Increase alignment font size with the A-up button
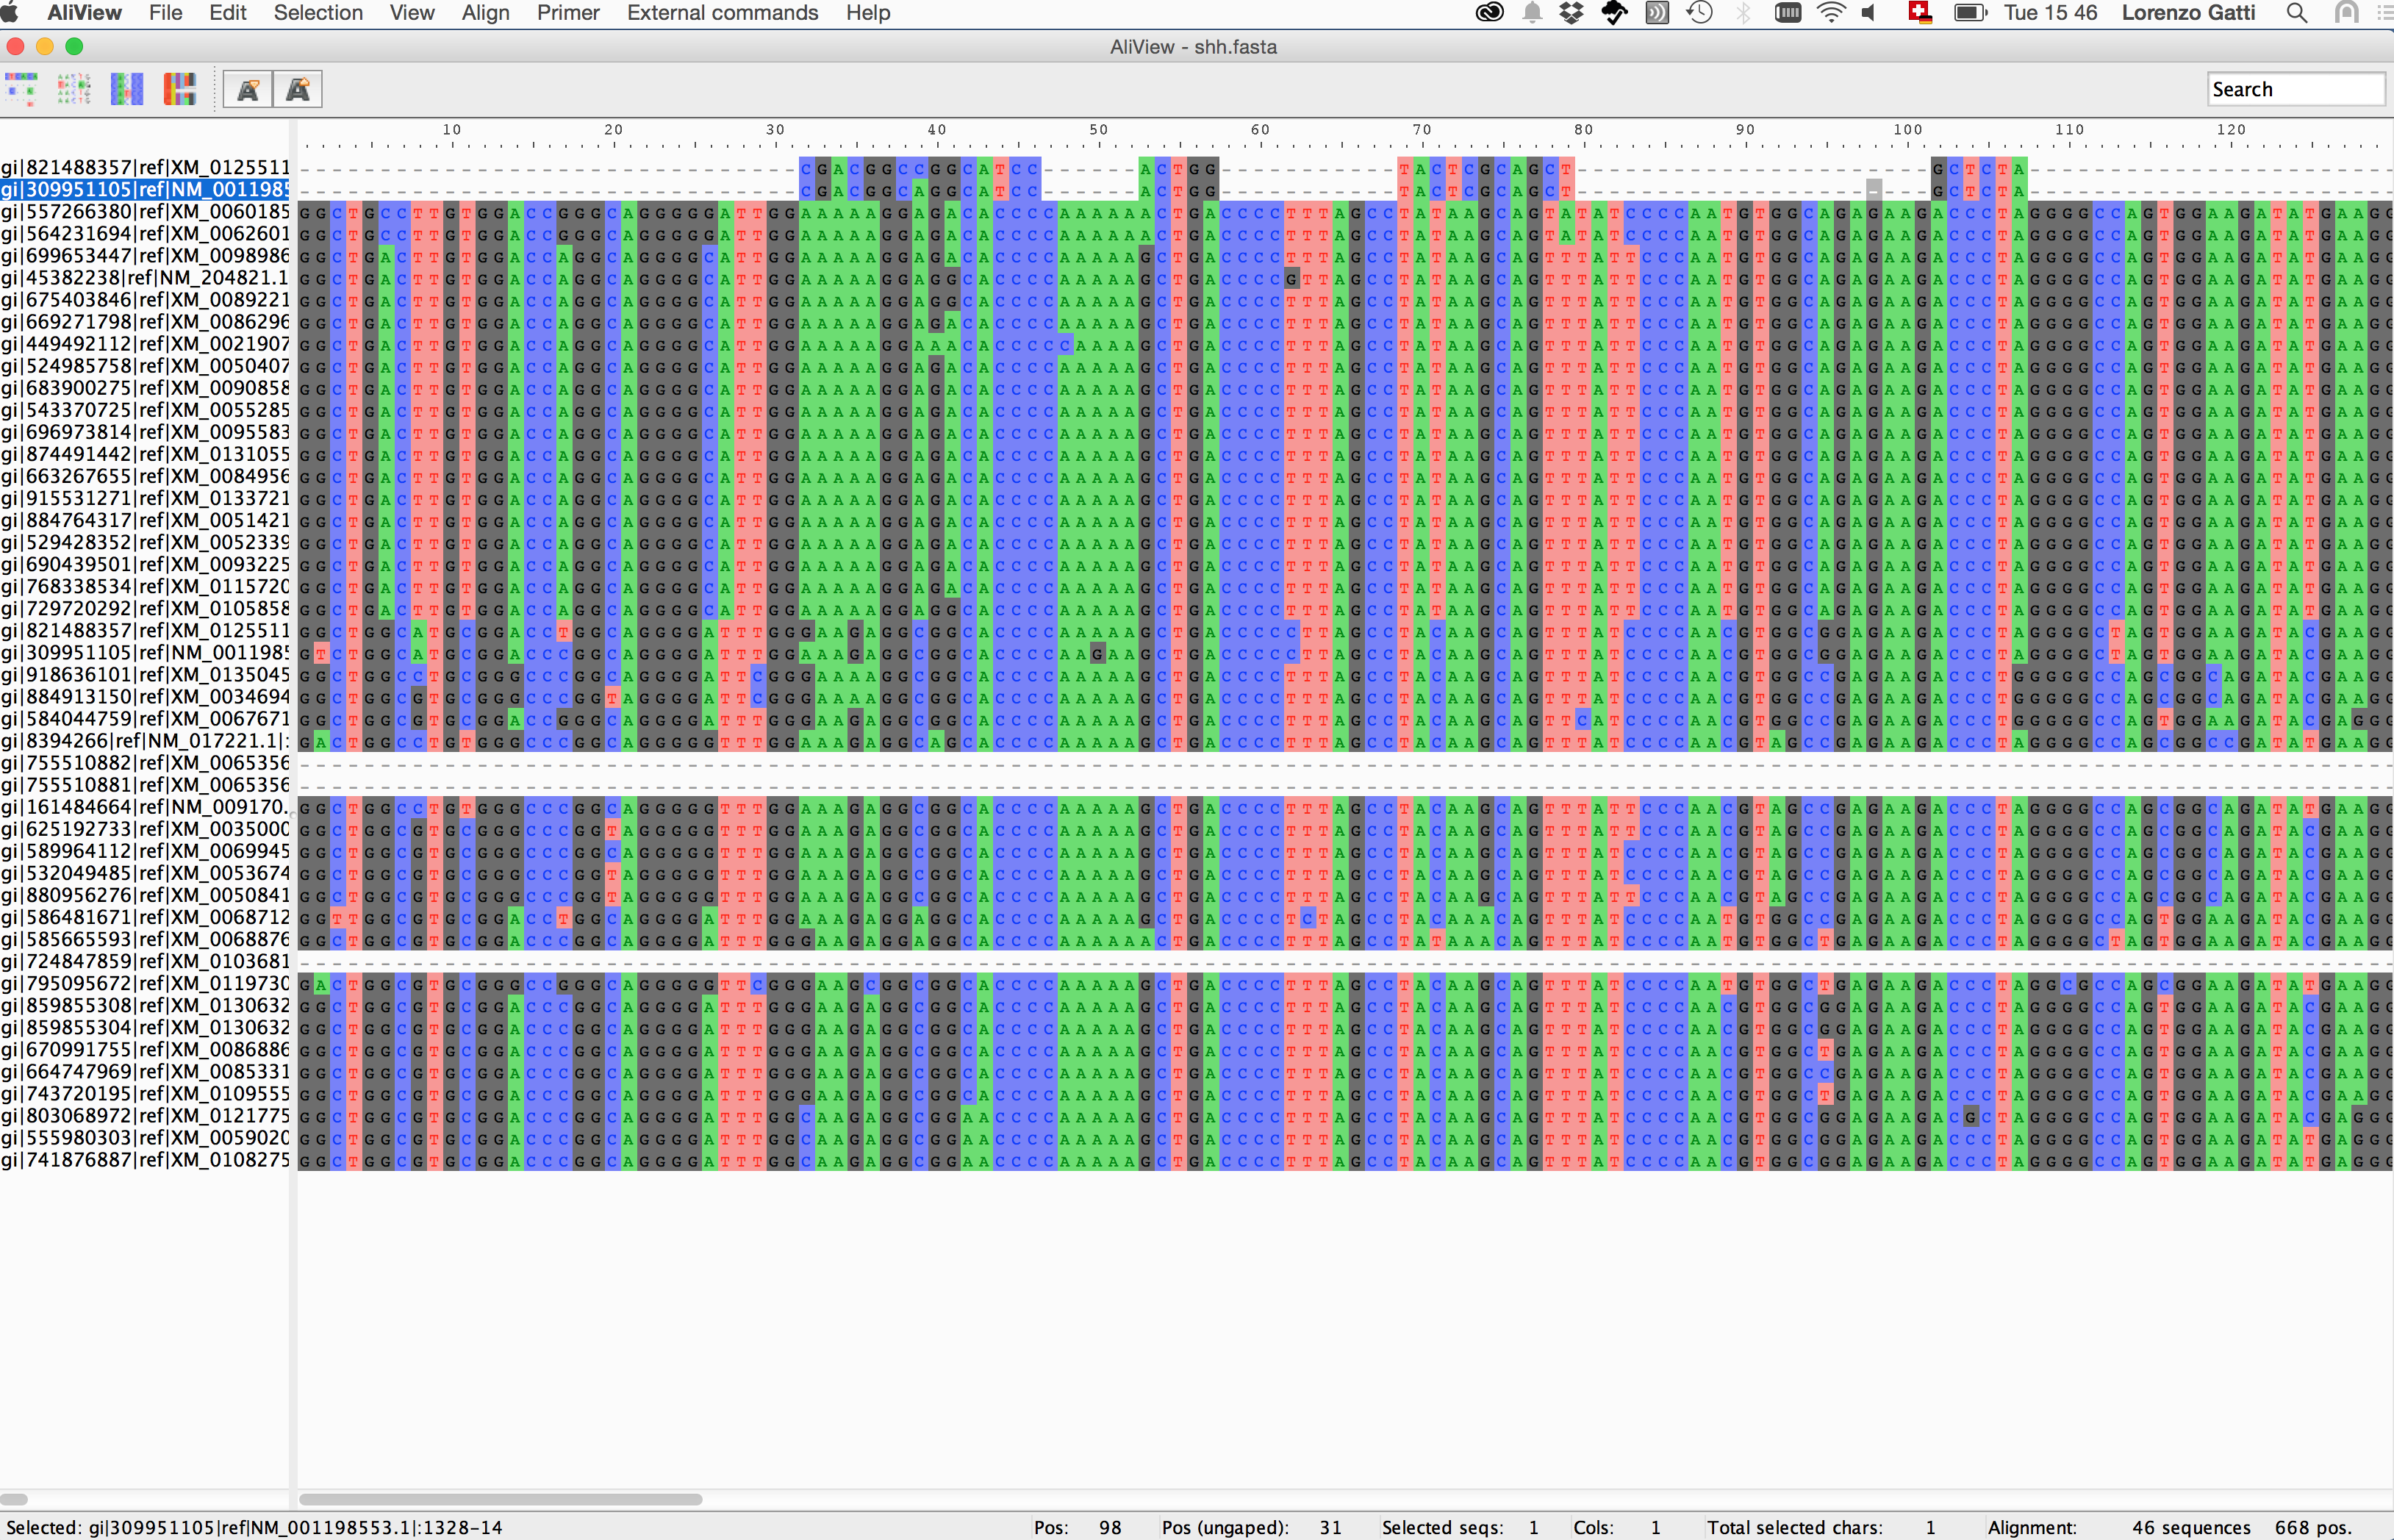Screen dimensions: 2394x1540 [298, 90]
